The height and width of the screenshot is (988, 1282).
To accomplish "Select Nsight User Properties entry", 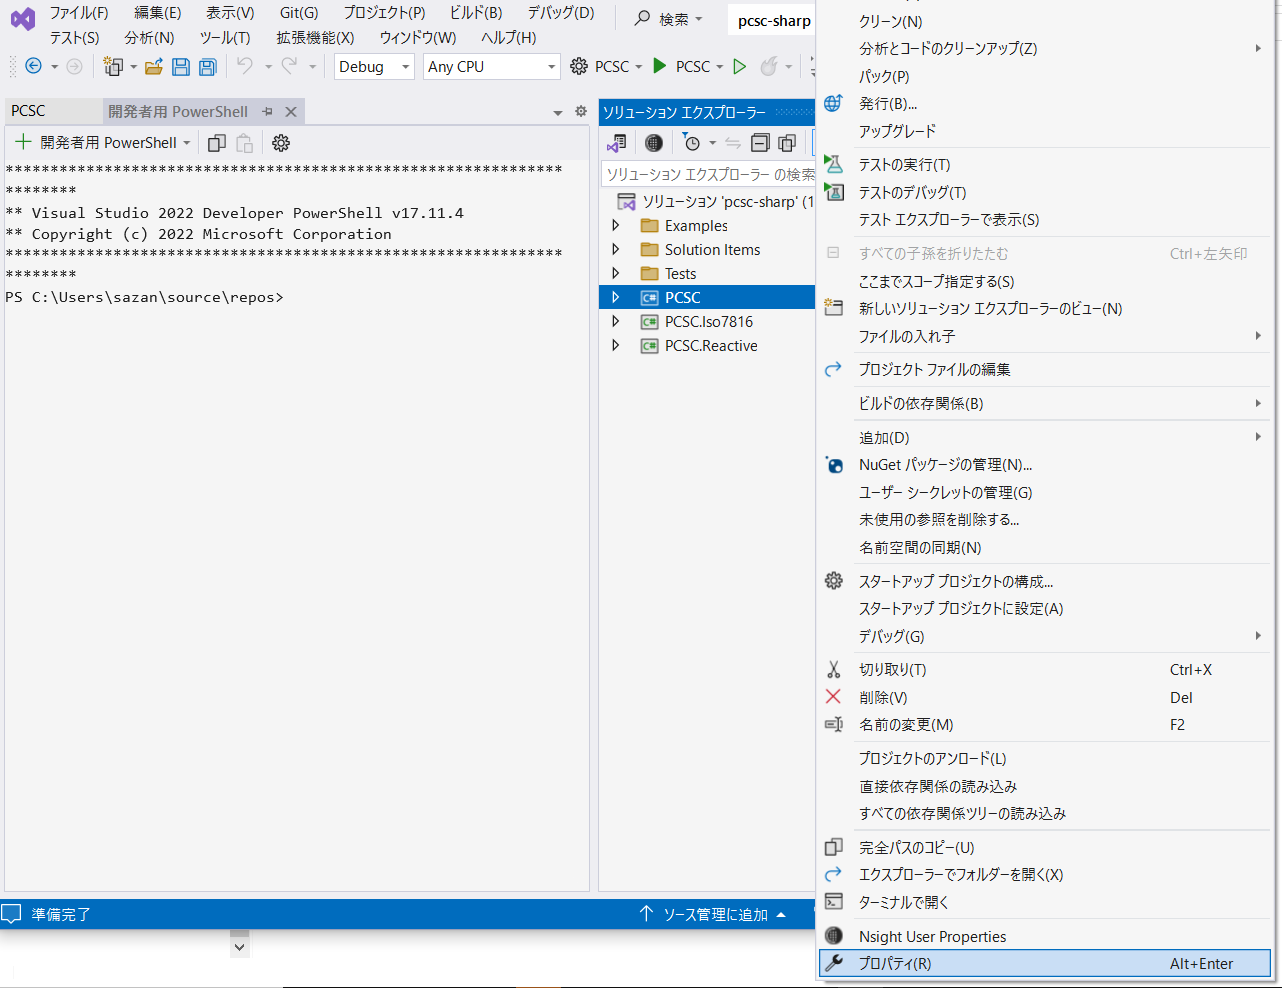I will point(1044,937).
